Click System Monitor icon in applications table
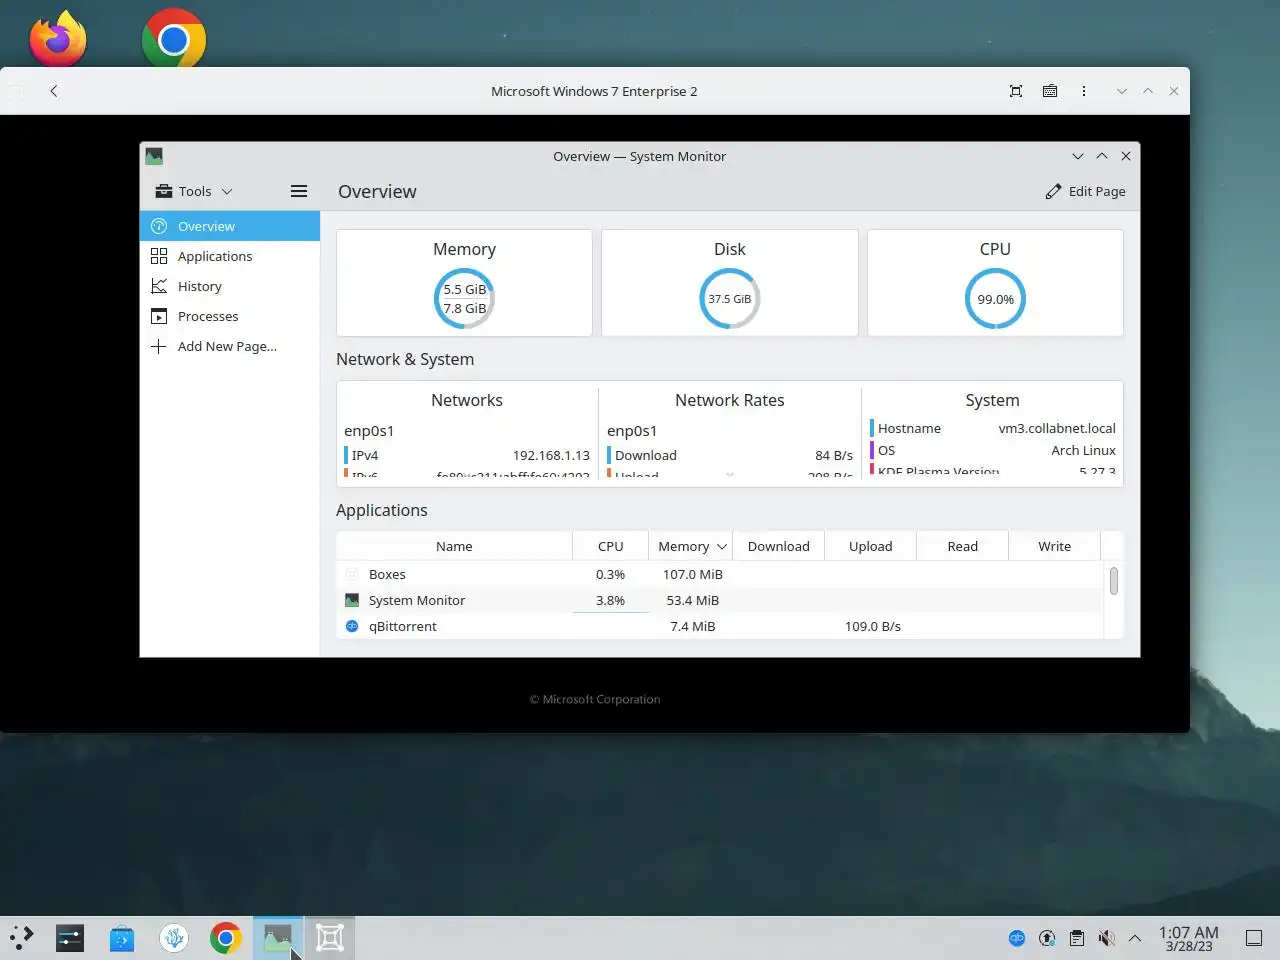This screenshot has width=1280, height=960. (352, 600)
